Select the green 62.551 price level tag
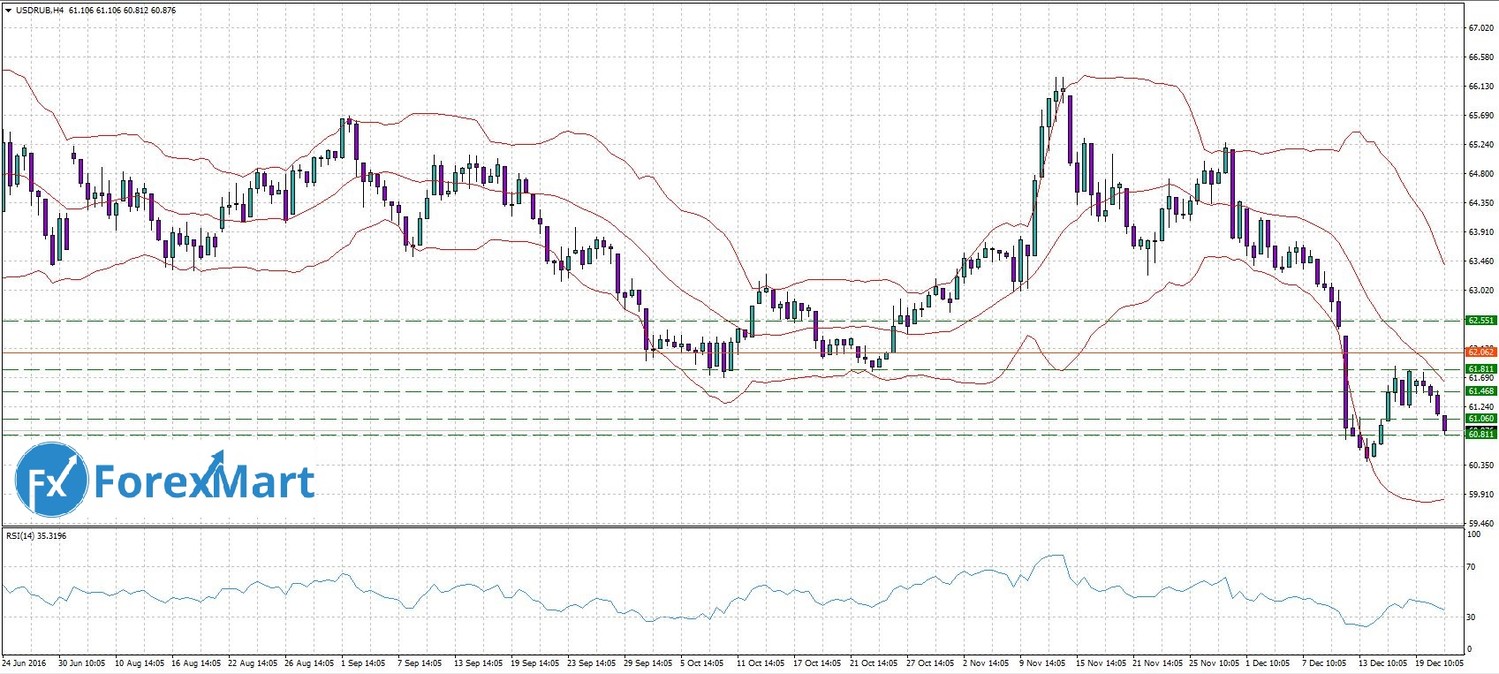Screen dimensions: 1499x674 click(1480, 320)
